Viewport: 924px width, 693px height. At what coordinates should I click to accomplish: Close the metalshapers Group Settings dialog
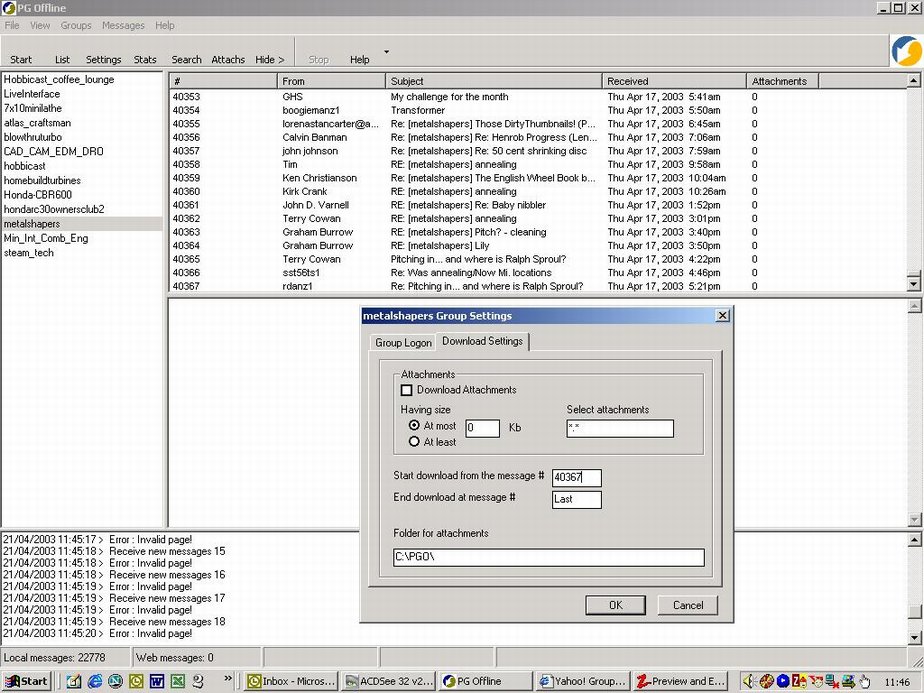point(722,316)
